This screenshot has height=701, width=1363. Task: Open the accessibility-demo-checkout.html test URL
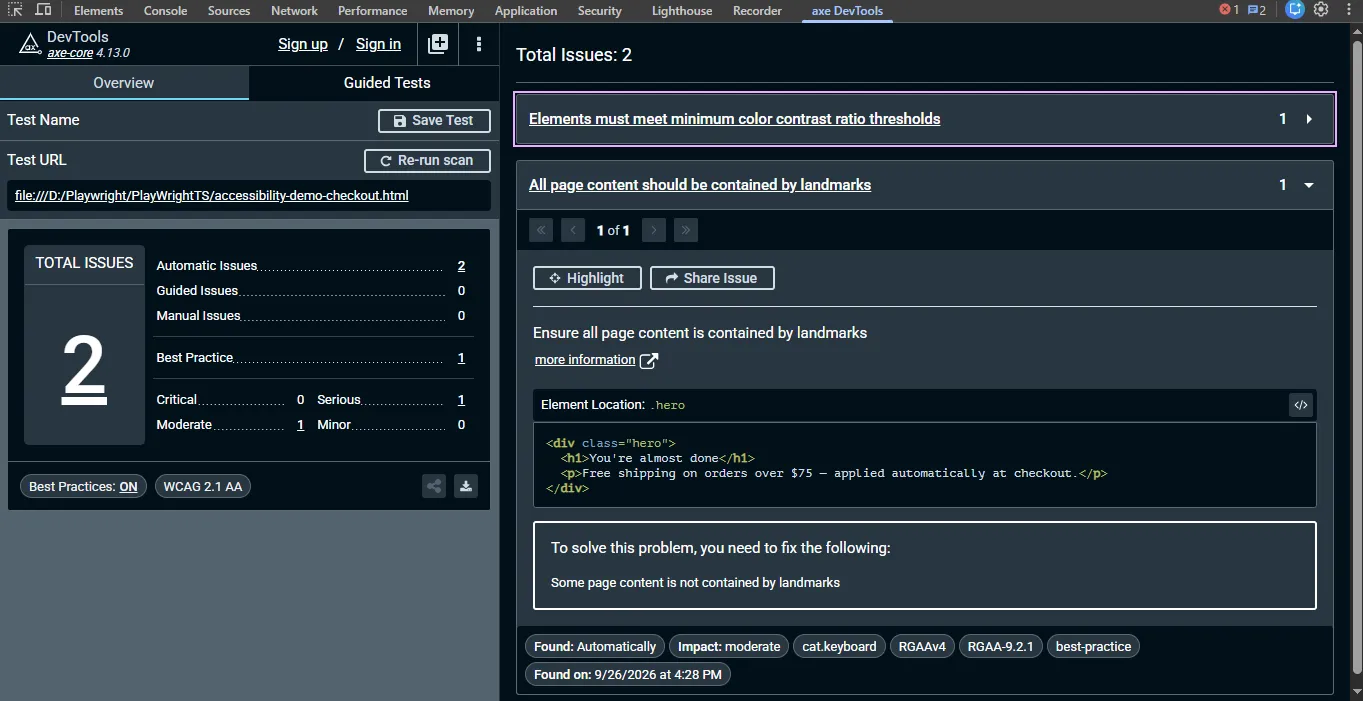(x=212, y=196)
